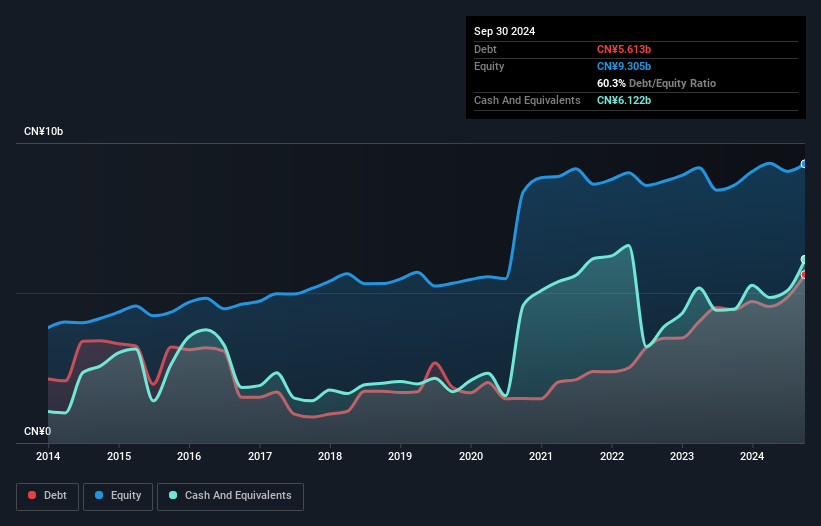Click the 2020 x-axis label
Image resolution: width=821 pixels, height=526 pixels.
coord(471,456)
